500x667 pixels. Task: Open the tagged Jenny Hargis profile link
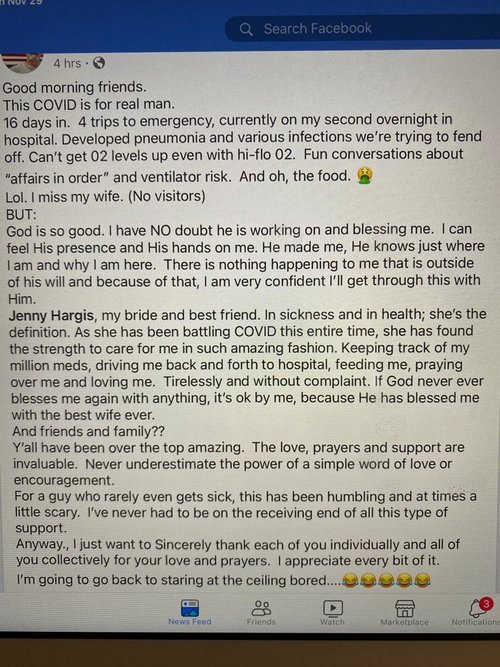click(x=51, y=316)
